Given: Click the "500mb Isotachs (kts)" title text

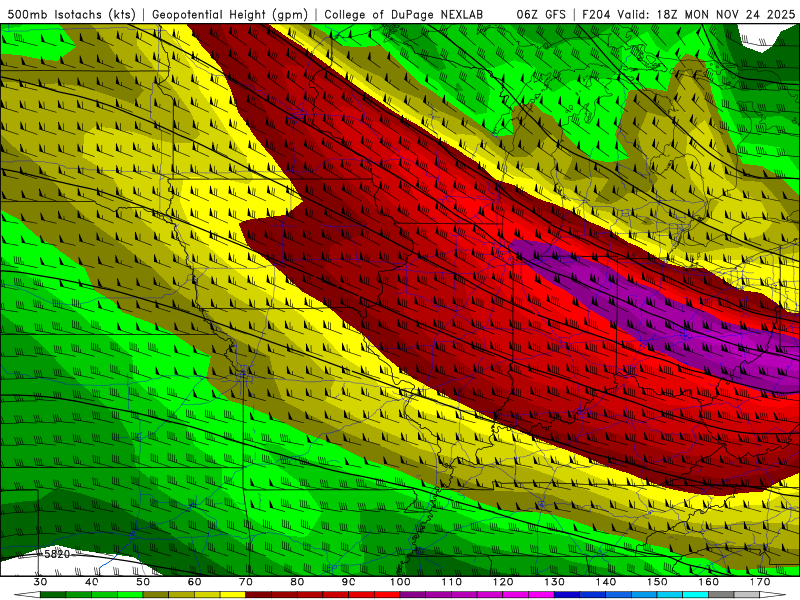Looking at the screenshot, I should tap(72, 14).
